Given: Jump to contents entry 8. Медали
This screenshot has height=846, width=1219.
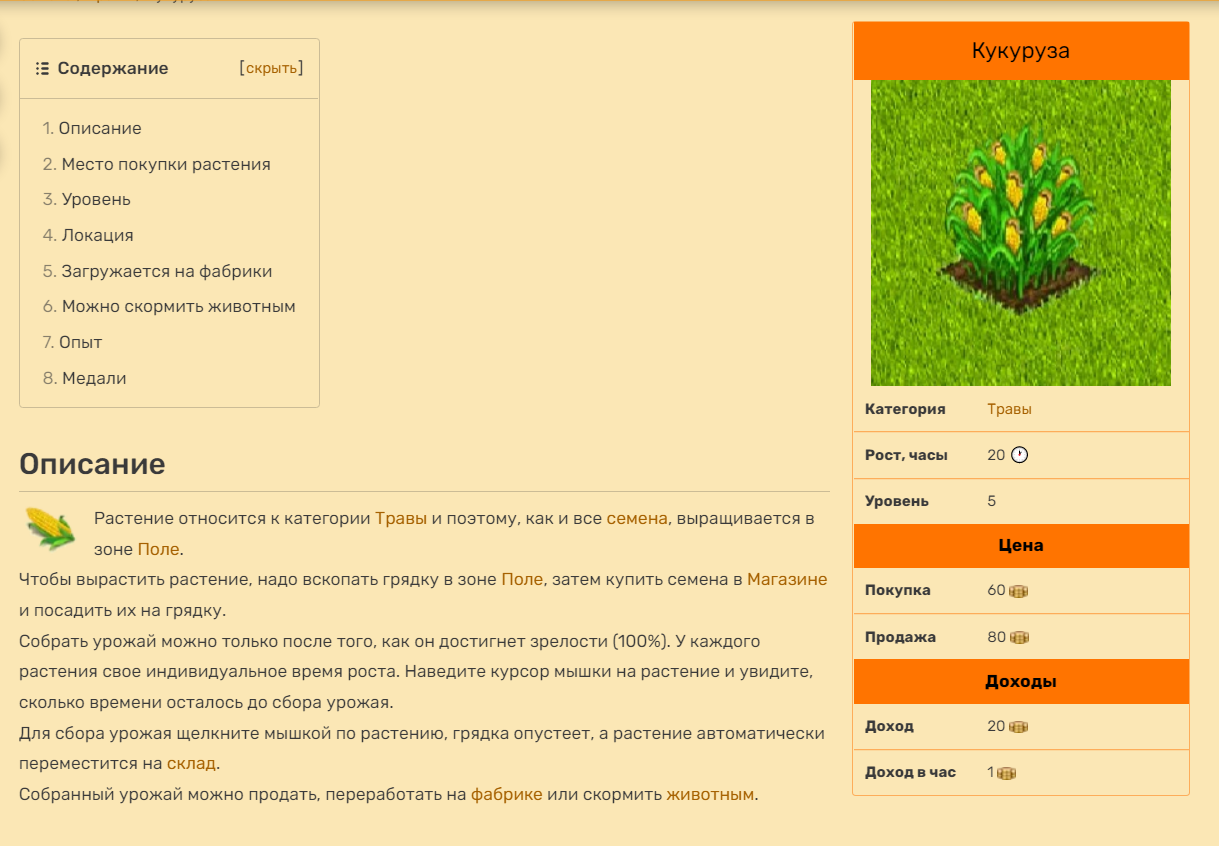Looking at the screenshot, I should pos(85,378).
